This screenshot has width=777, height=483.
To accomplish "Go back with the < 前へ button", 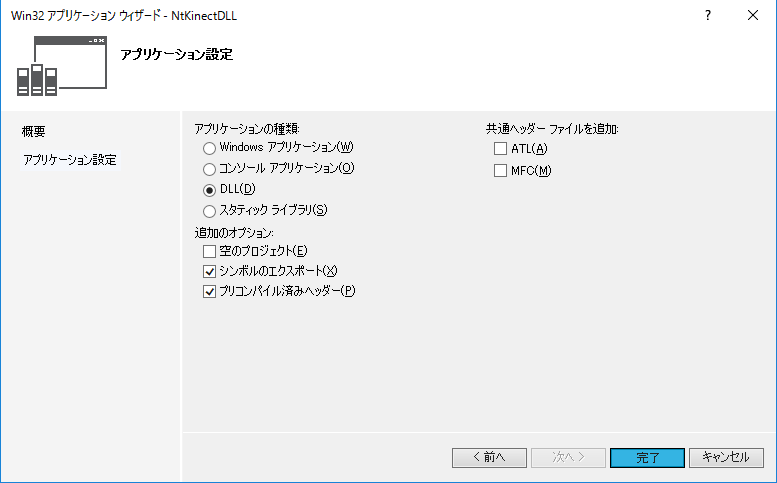I will tap(488, 457).
